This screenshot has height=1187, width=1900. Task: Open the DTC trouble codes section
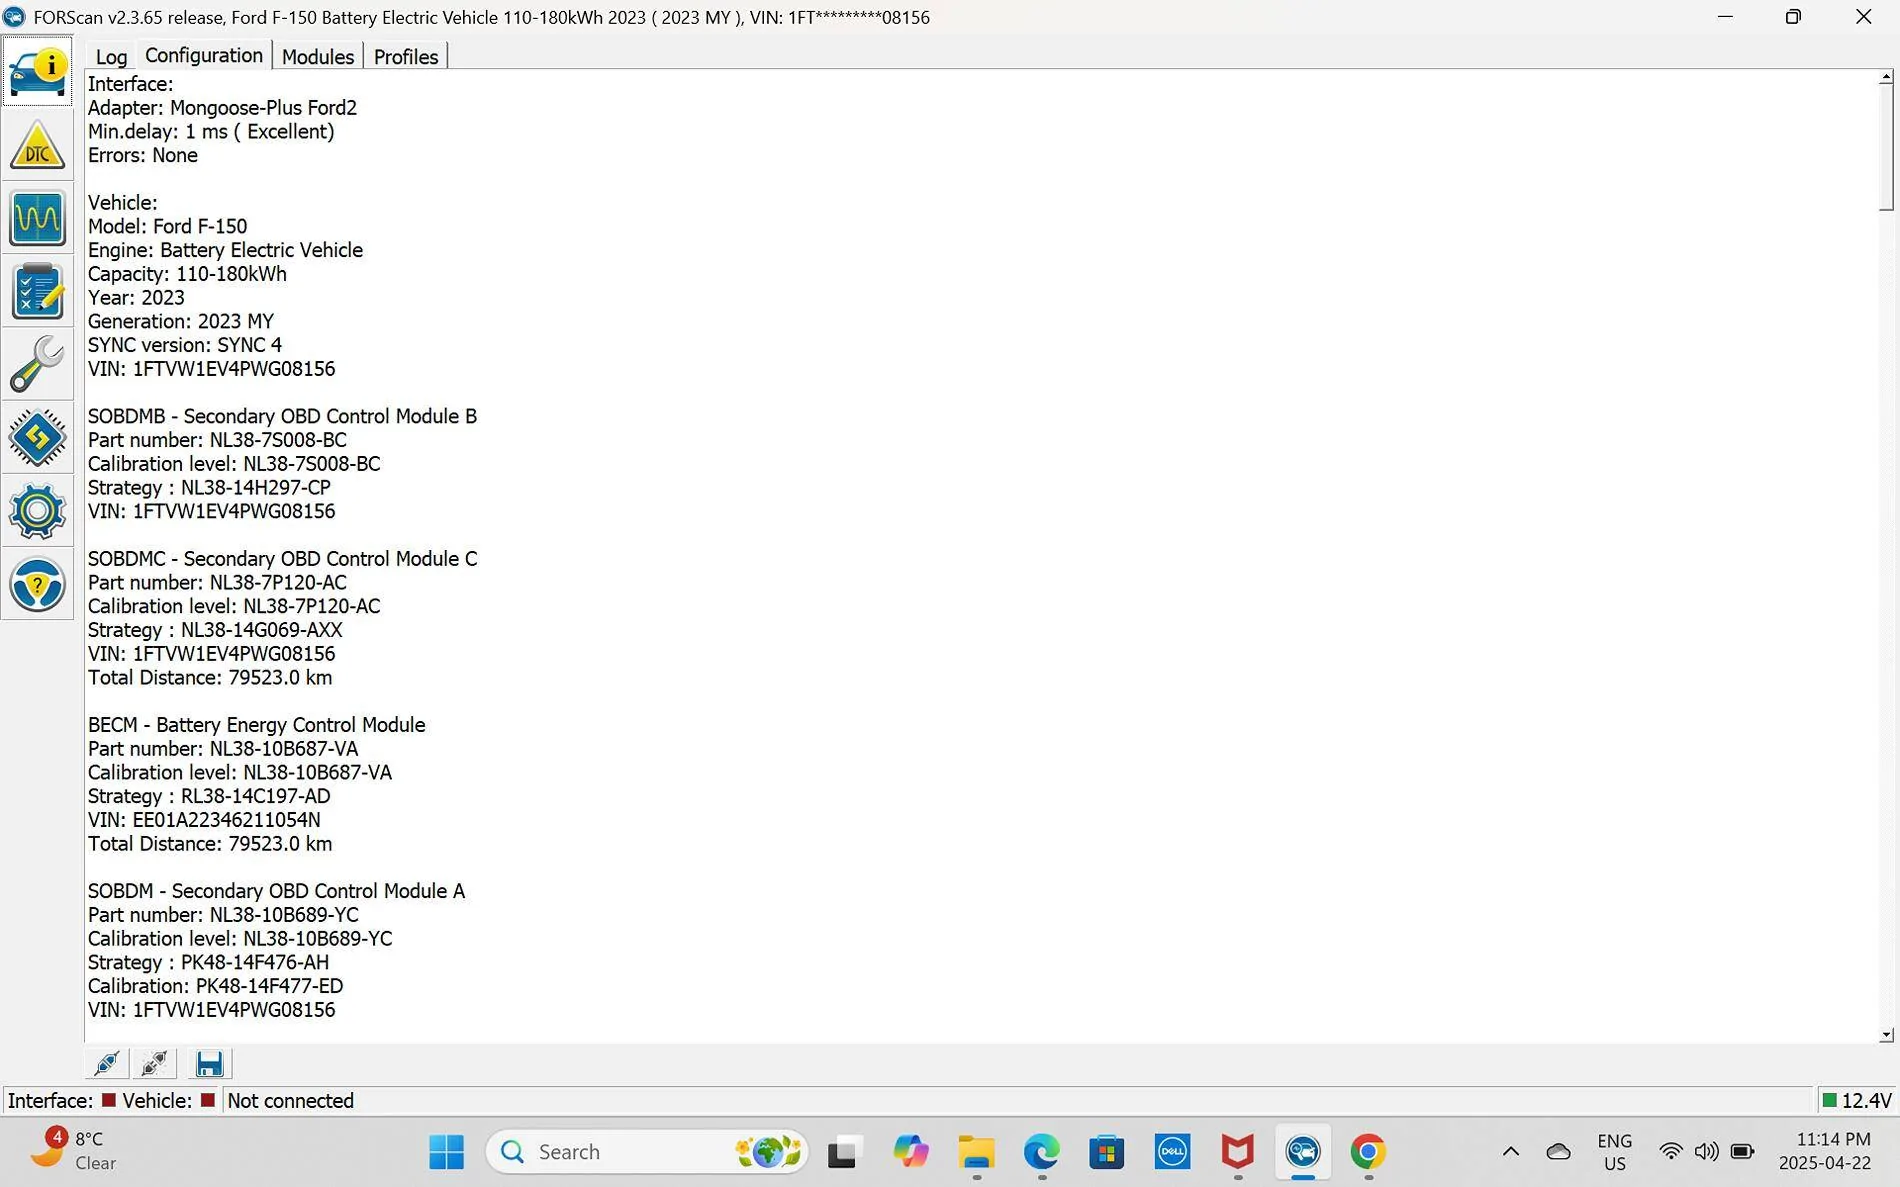tap(37, 146)
